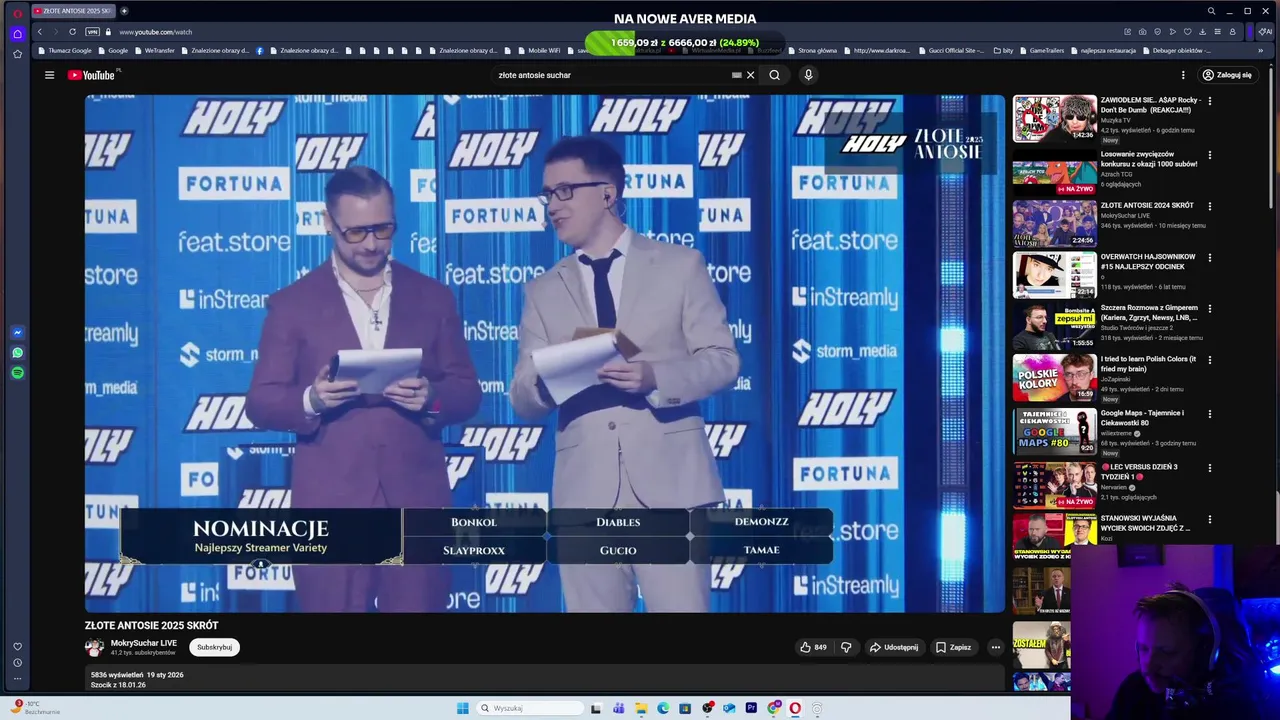Open options for Losowanie zwycięzców video
This screenshot has width=1280, height=720.
[x=1210, y=155]
